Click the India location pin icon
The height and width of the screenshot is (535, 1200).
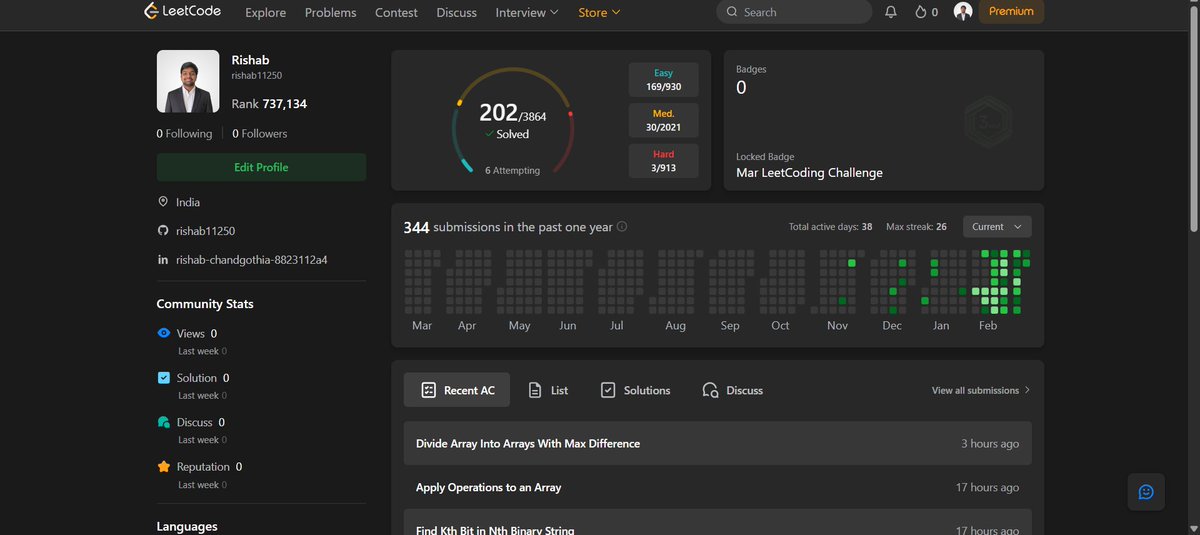pyautogui.click(x=163, y=202)
